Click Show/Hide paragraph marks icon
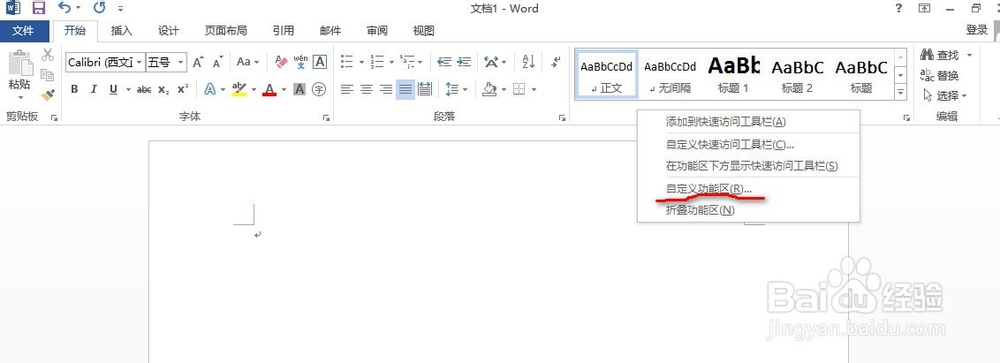Screen dimensions: 1000x363 pos(556,62)
